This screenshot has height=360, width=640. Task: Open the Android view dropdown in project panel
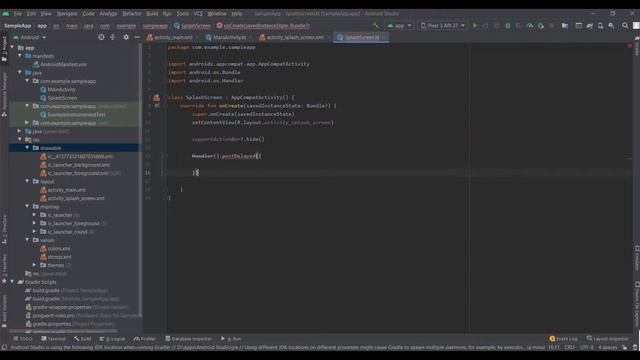coord(30,37)
